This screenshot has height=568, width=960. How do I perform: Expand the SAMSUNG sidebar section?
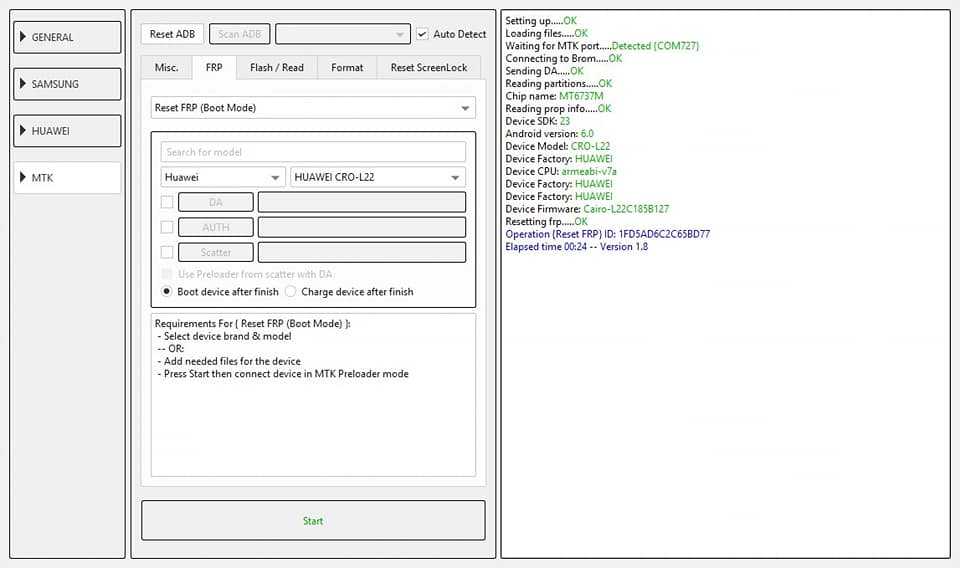[67, 84]
